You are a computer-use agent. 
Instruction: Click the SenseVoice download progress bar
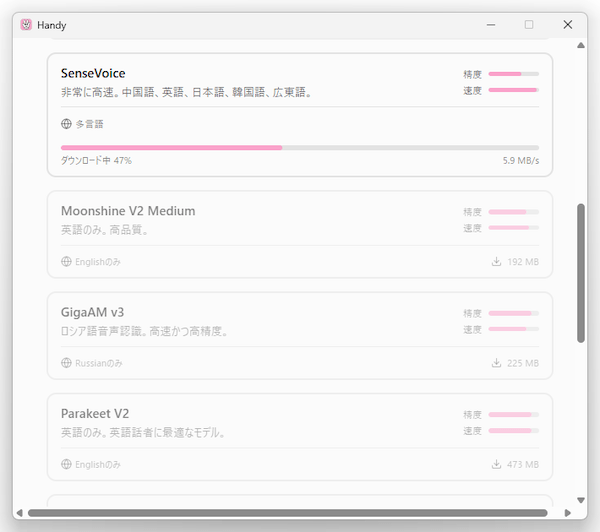click(299, 147)
